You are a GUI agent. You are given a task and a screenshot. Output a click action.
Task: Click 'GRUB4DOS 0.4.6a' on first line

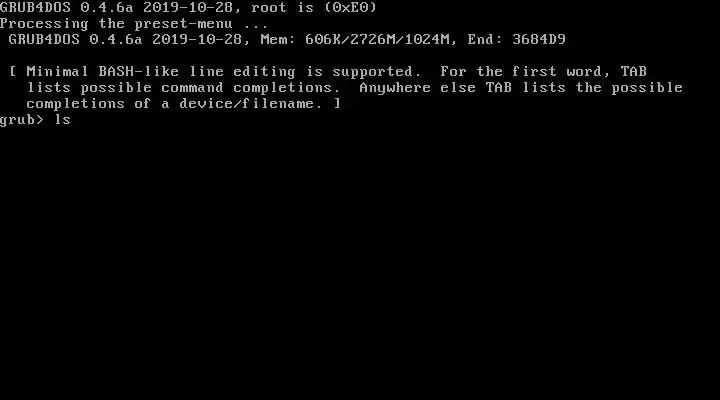point(67,7)
